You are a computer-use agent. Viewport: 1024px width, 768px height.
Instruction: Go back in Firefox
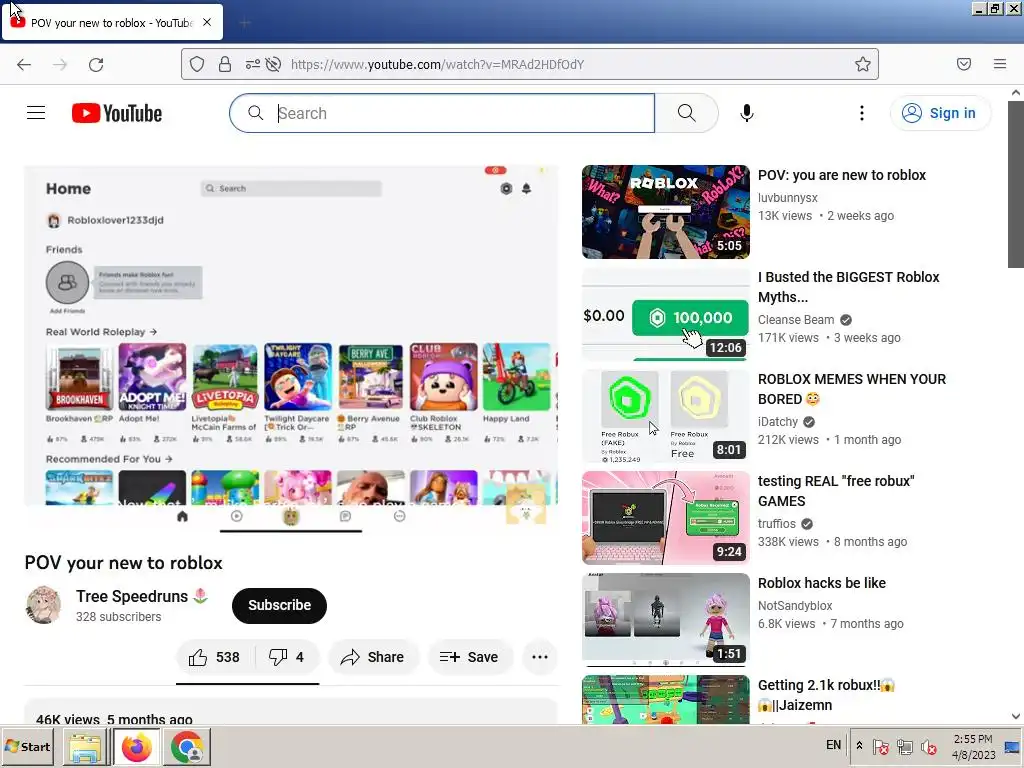pos(24,64)
